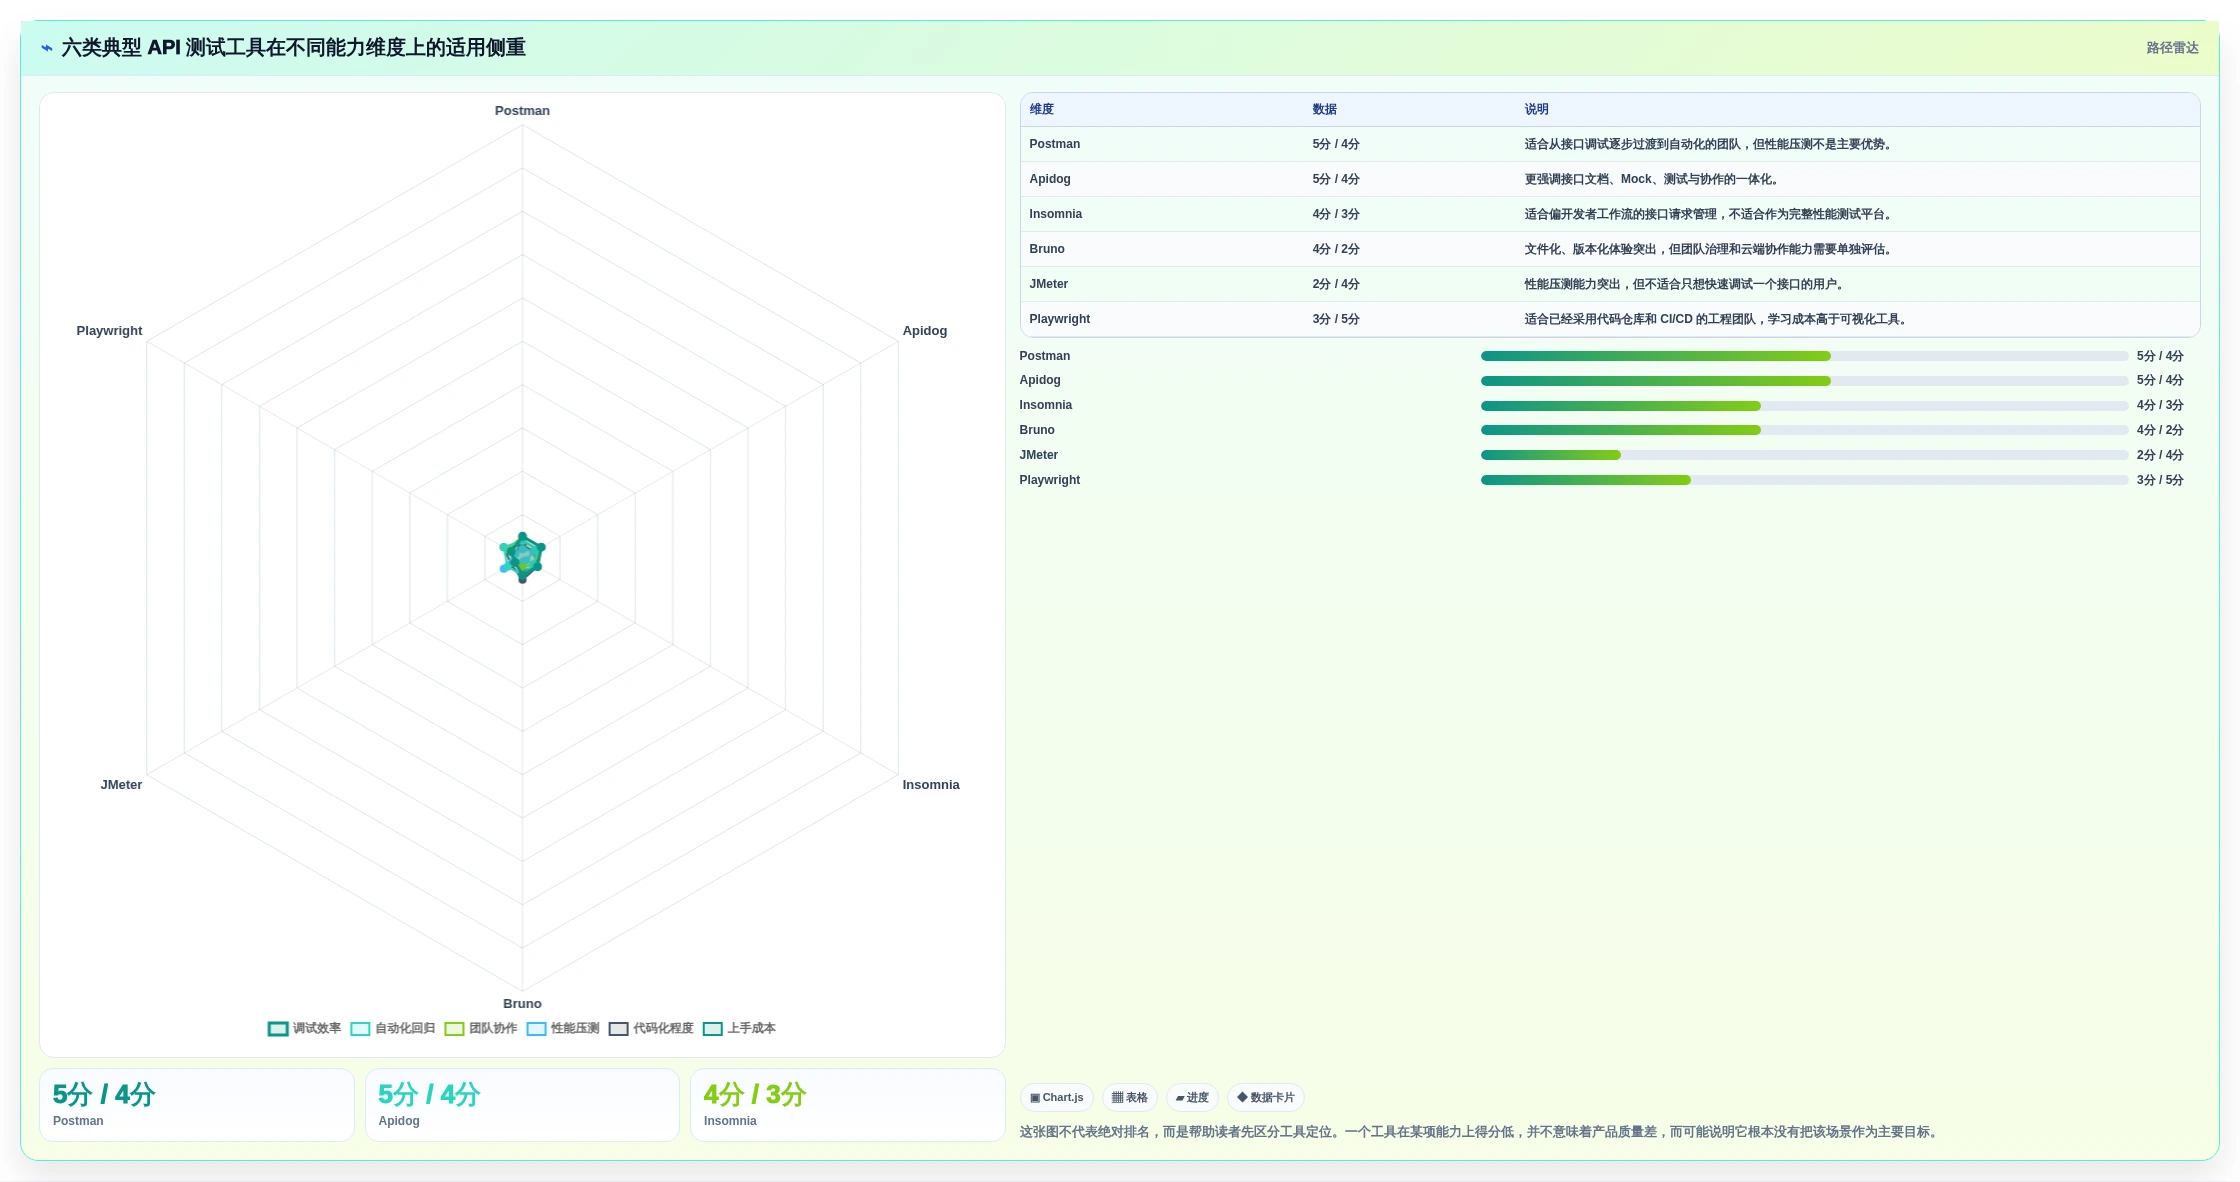Select the Postman row name in table
Viewport: 2240px width, 1182px height.
pyautogui.click(x=1055, y=144)
